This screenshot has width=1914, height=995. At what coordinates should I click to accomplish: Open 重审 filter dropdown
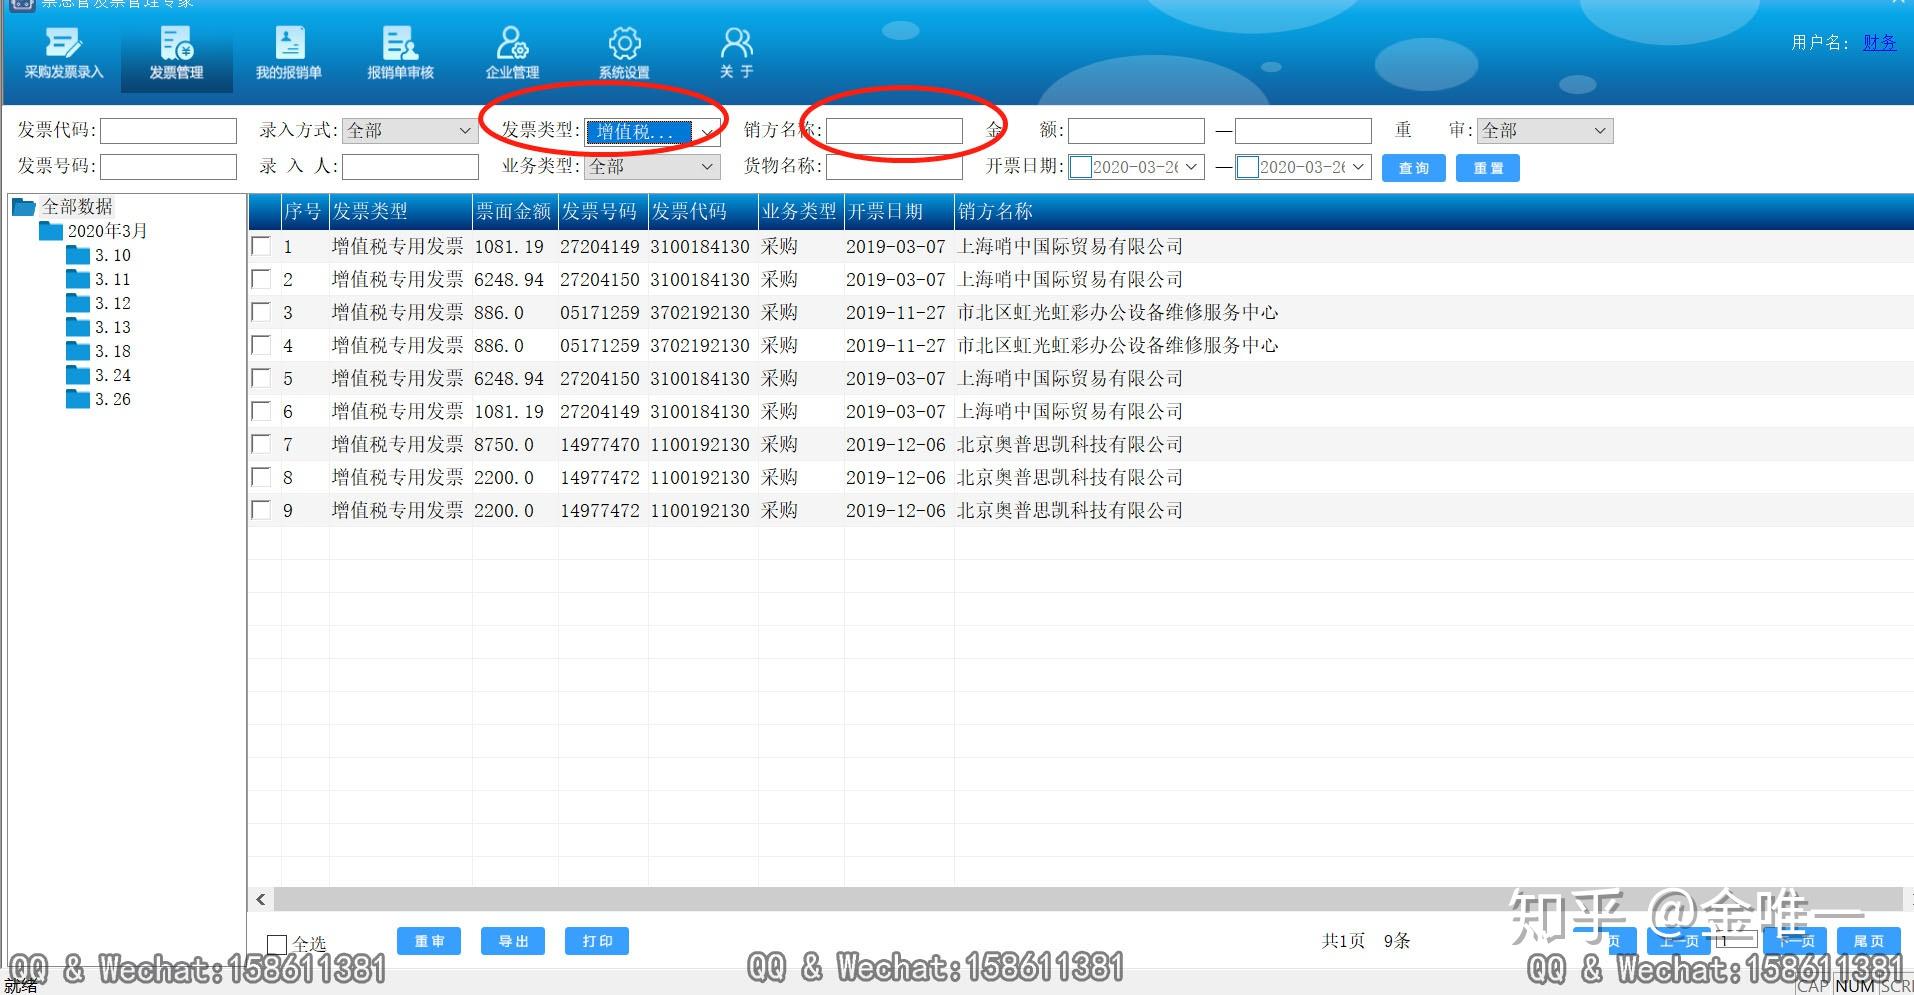click(1545, 131)
